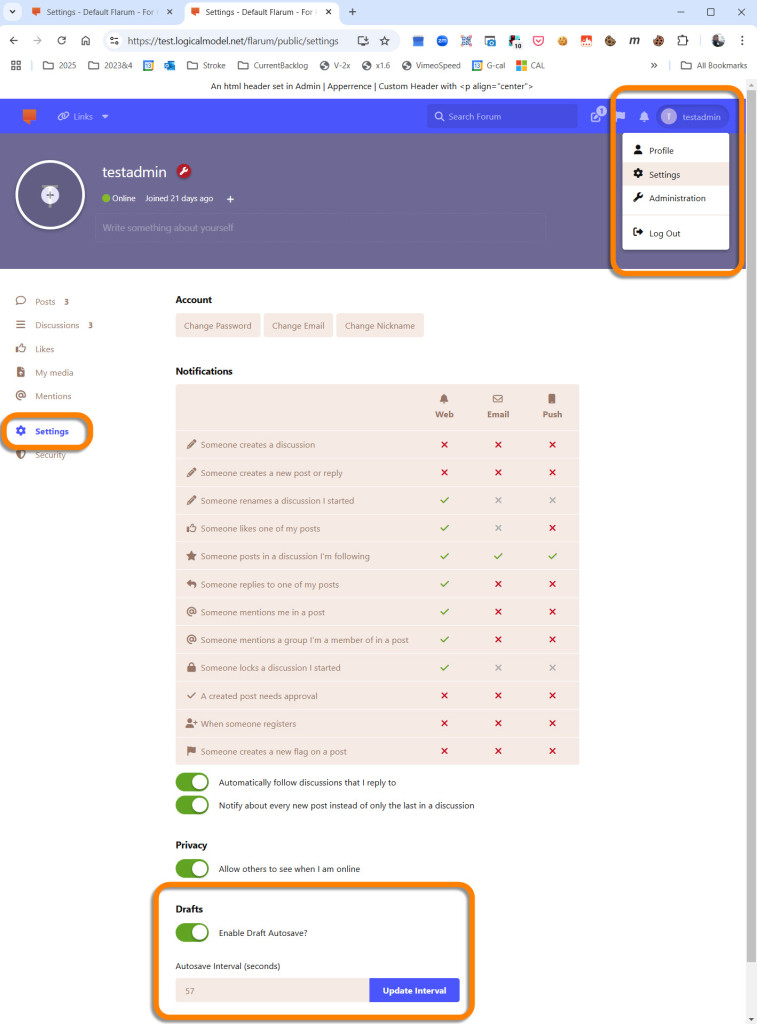Bookmark this page with the star icon
The image size is (757, 1024).
point(384,41)
